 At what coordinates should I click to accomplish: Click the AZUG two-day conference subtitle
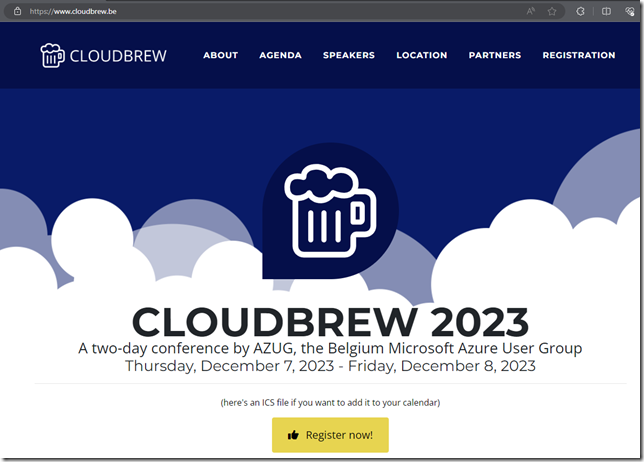pyautogui.click(x=330, y=348)
